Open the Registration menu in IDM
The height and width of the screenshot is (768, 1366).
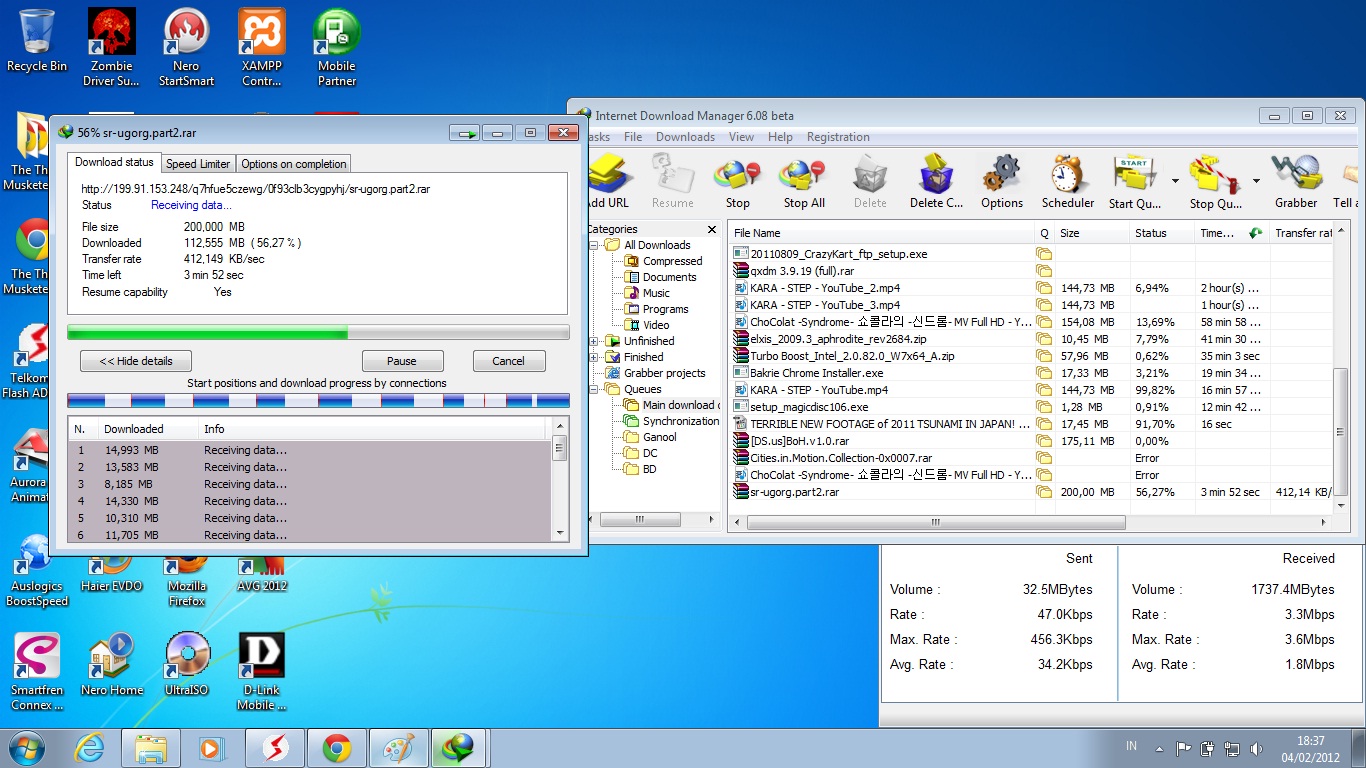tap(838, 137)
